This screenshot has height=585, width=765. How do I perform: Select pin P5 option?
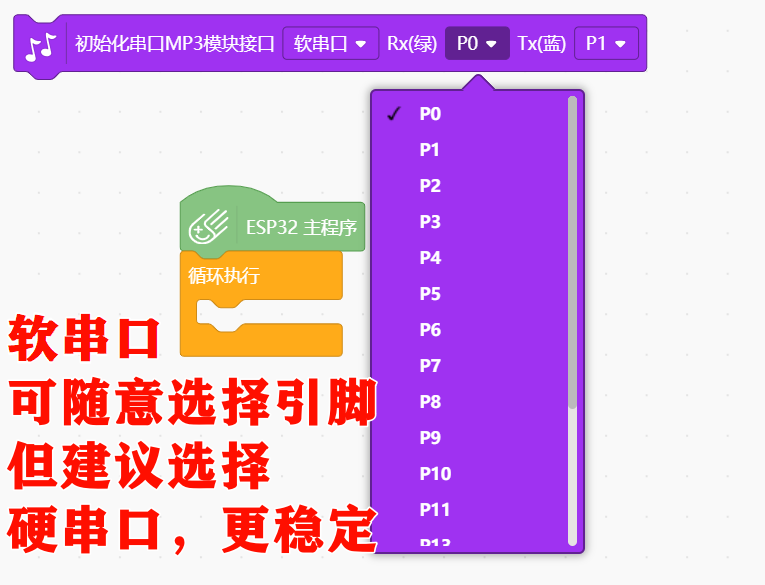[468, 294]
